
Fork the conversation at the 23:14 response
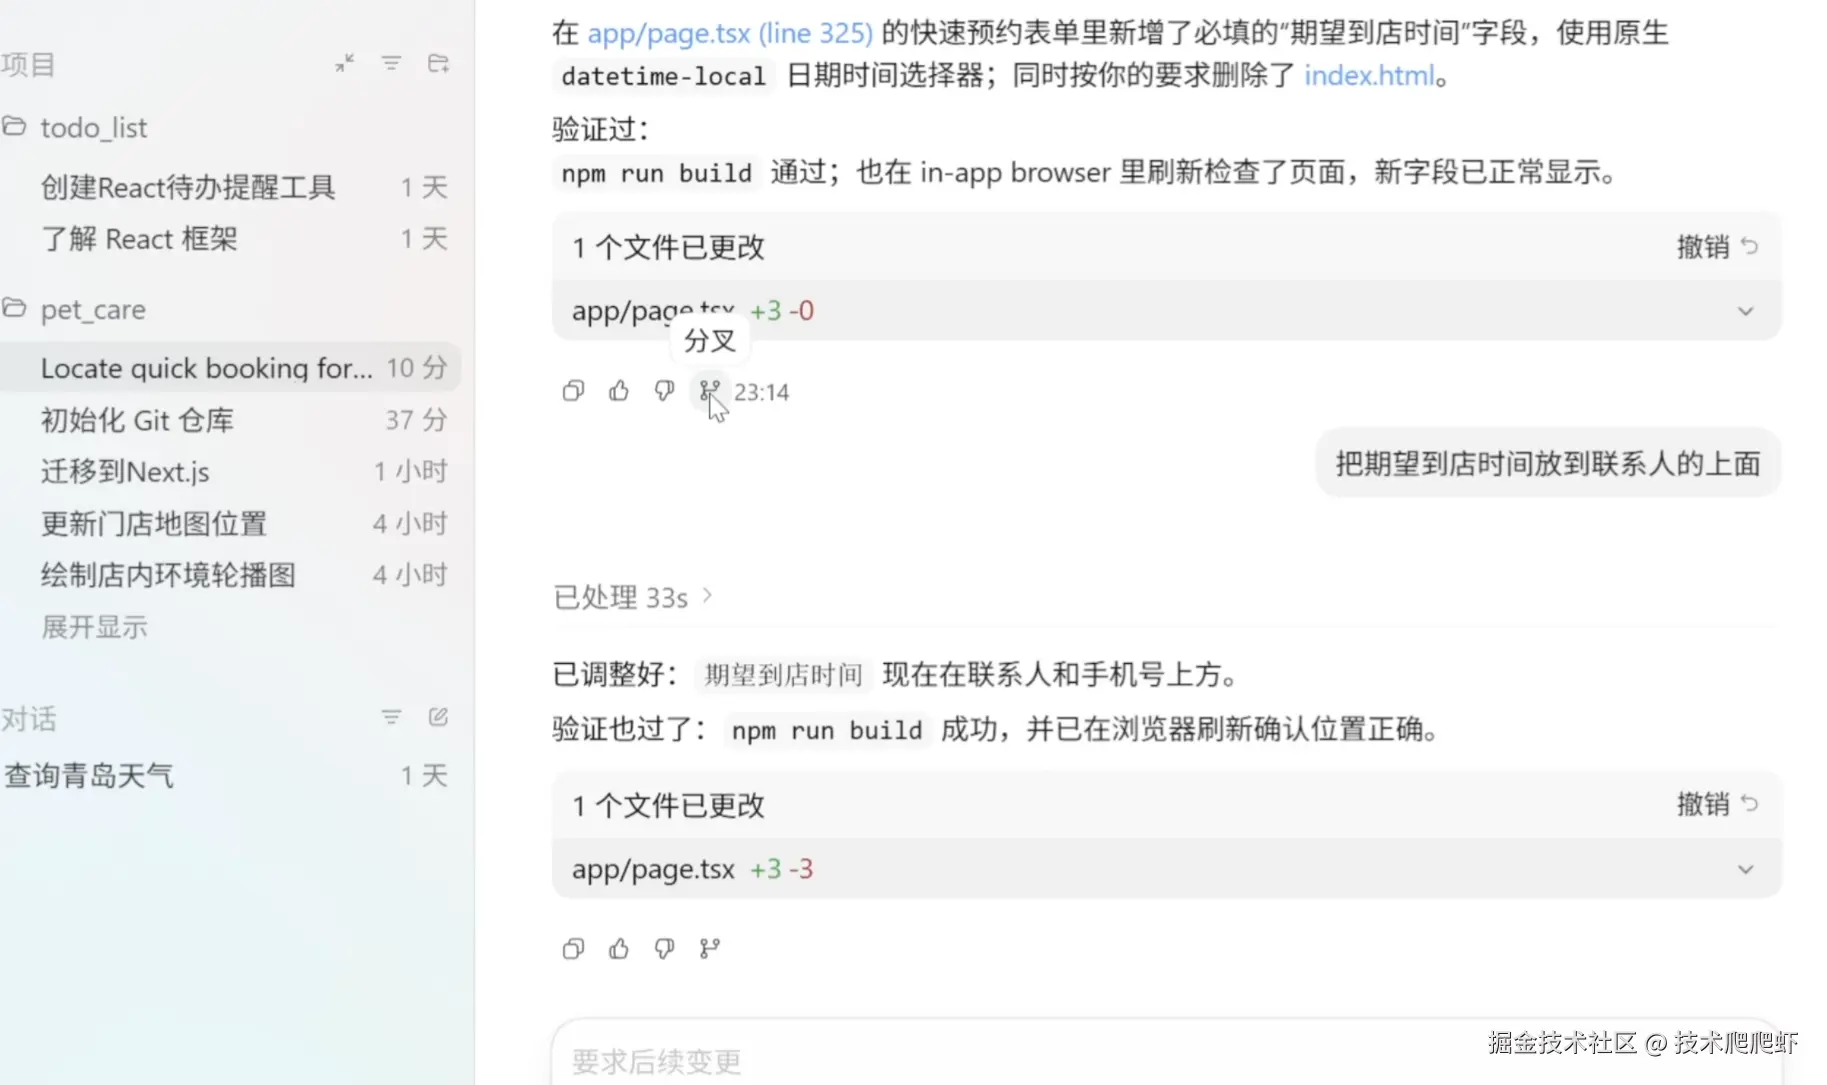coord(709,391)
